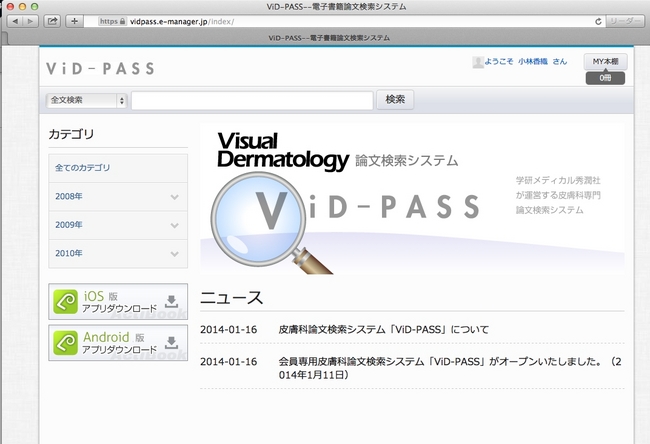The height and width of the screenshot is (444, 650).
Task: Focus the search keyword text field
Action: click(x=252, y=101)
